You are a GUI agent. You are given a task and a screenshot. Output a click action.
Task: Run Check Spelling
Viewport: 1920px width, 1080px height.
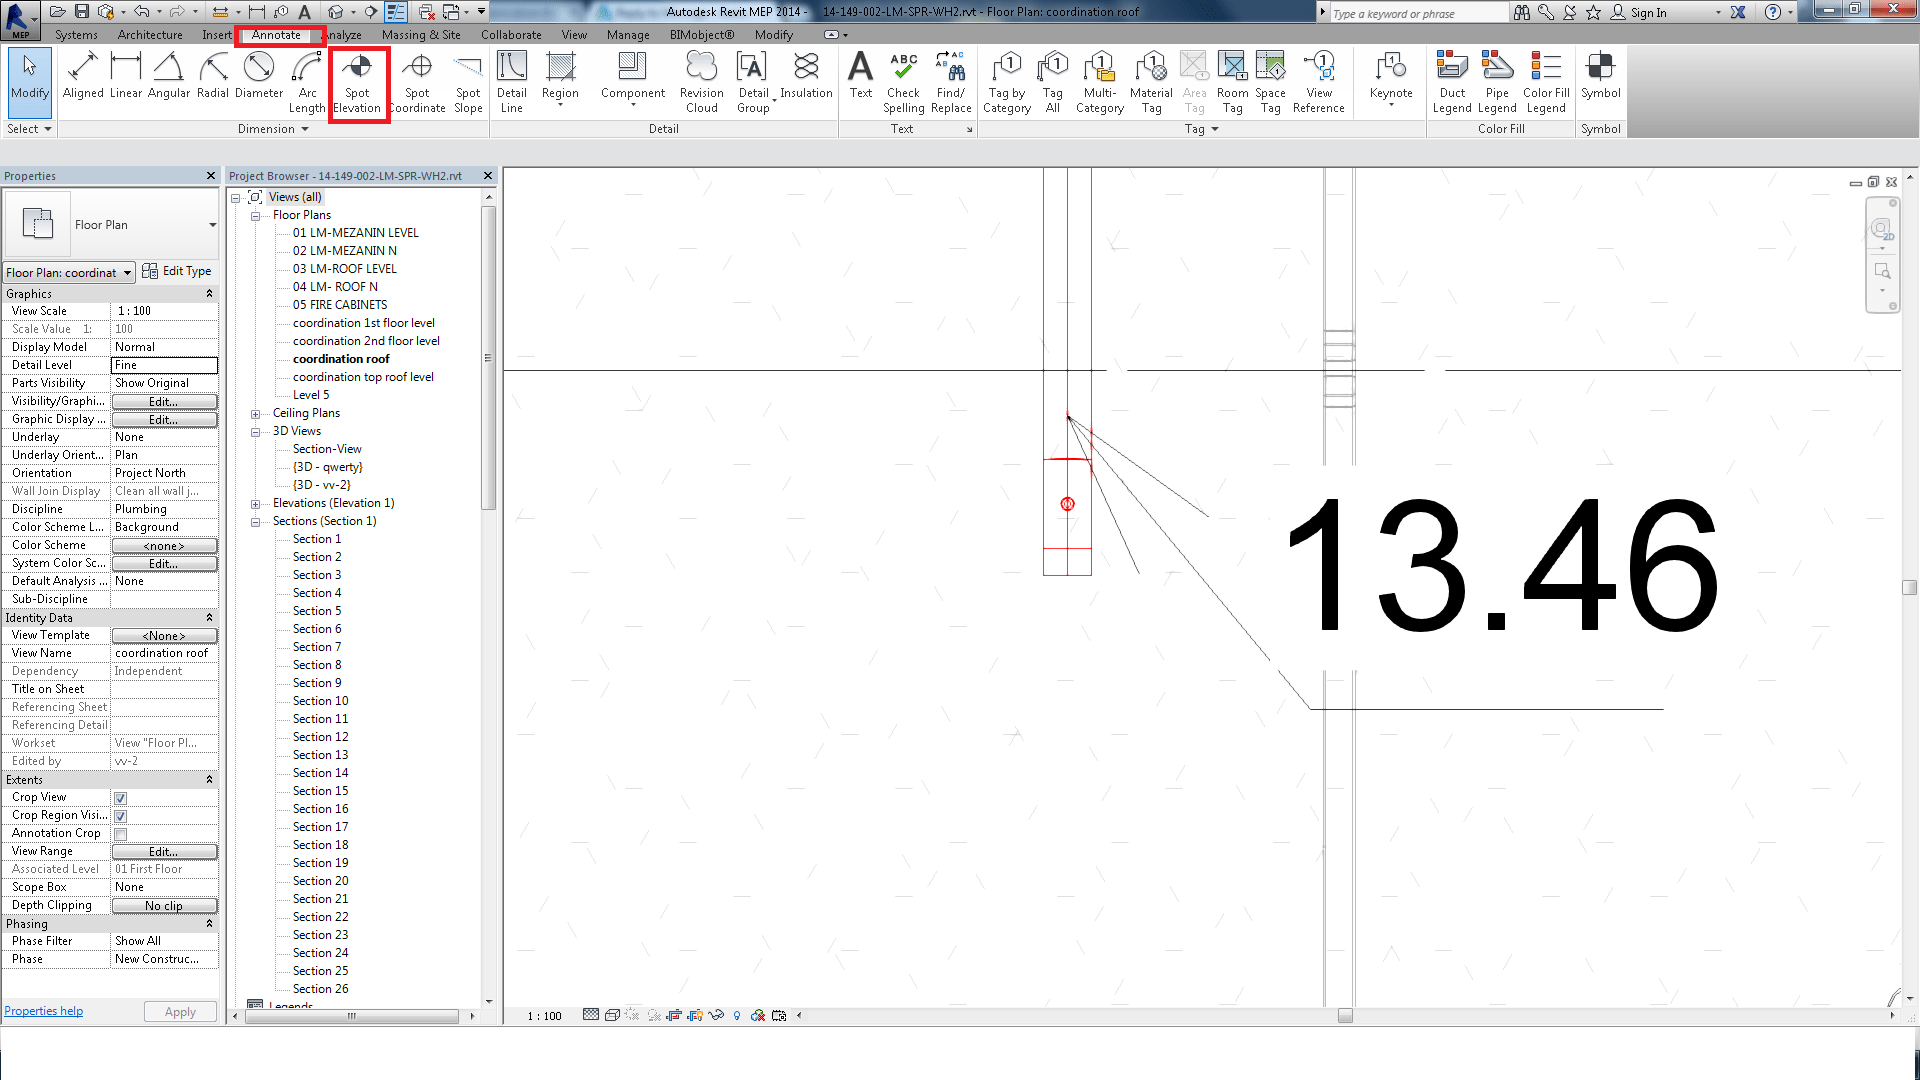[x=903, y=80]
